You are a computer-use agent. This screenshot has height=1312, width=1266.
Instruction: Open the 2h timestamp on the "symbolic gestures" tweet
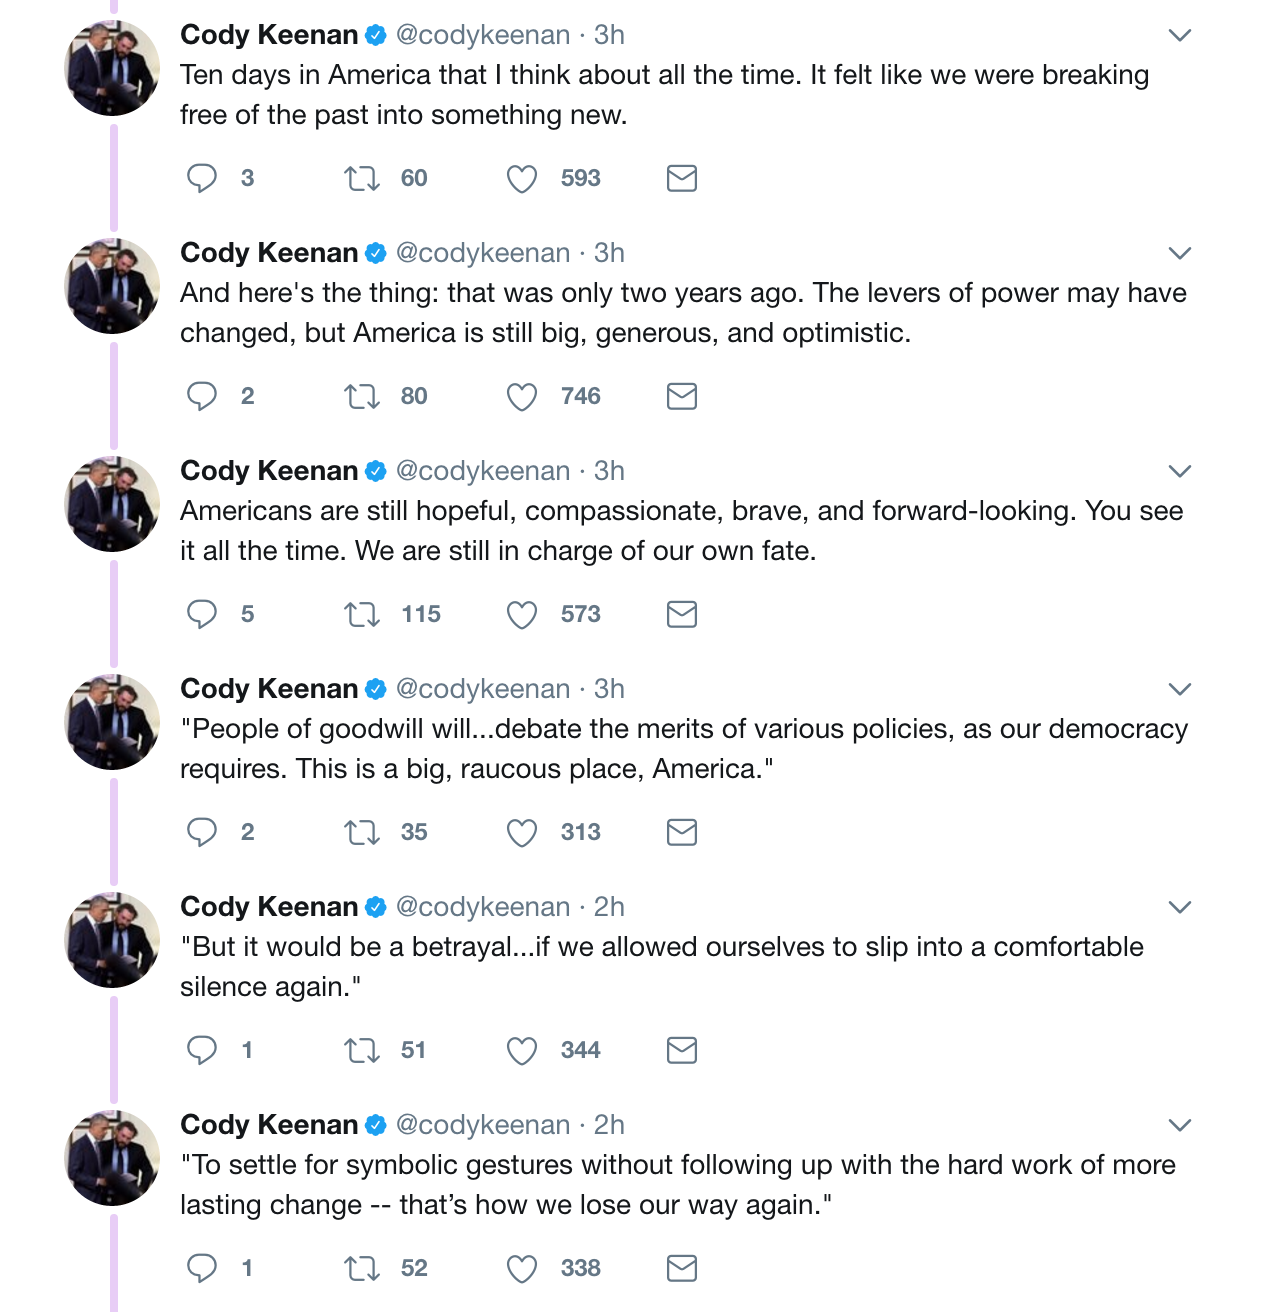609,1125
